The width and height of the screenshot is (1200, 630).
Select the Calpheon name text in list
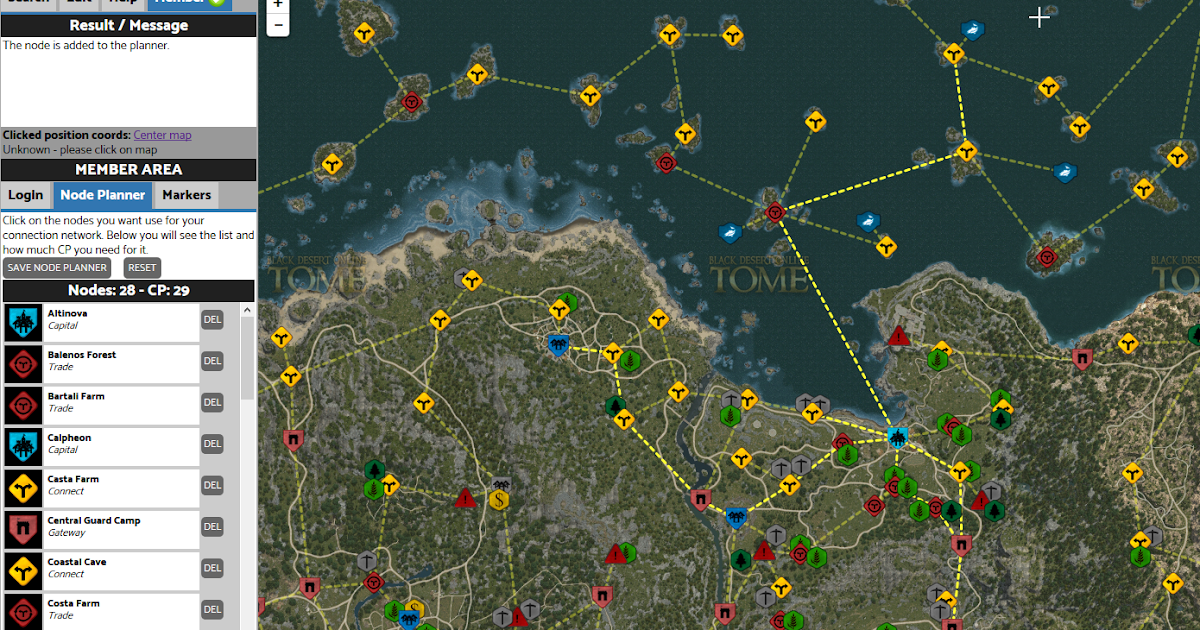click(x=69, y=438)
